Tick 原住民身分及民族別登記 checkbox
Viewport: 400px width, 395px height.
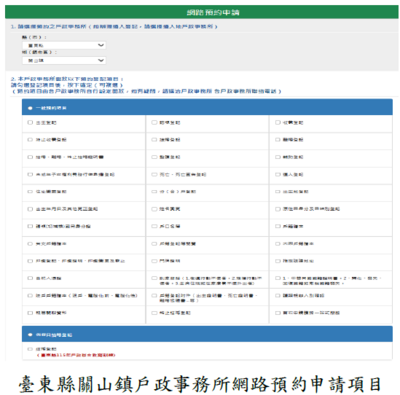[x=278, y=209]
